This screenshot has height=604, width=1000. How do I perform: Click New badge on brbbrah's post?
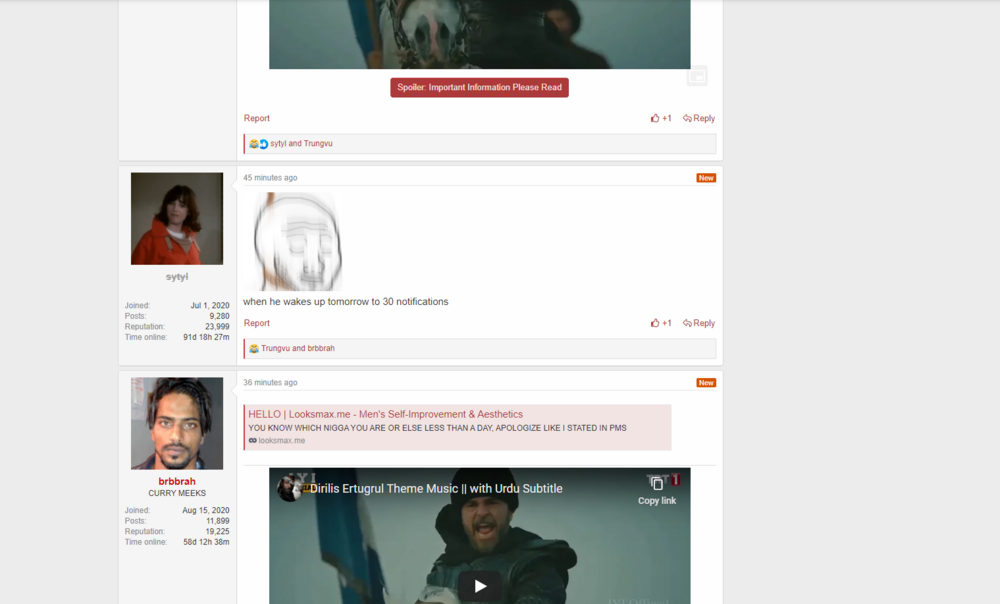pos(706,383)
